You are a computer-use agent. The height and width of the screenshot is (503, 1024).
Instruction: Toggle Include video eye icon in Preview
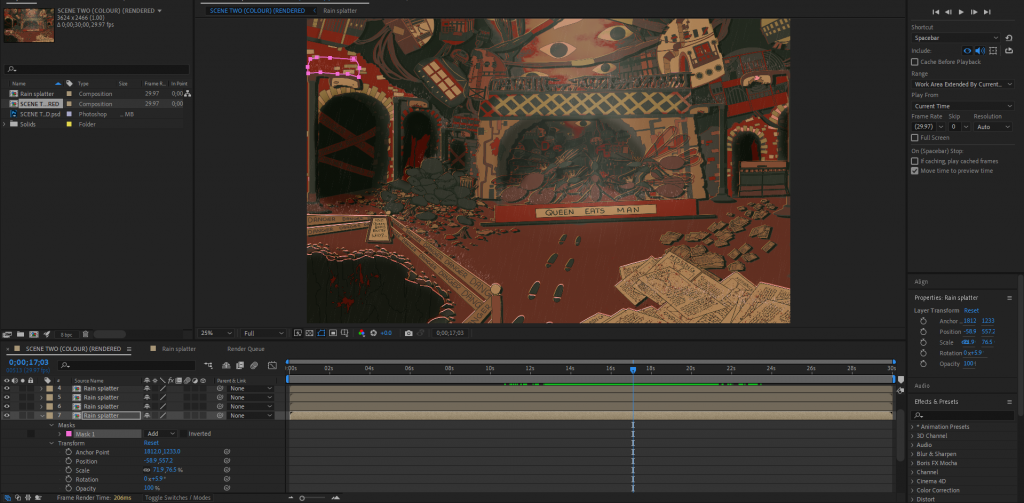pos(967,50)
